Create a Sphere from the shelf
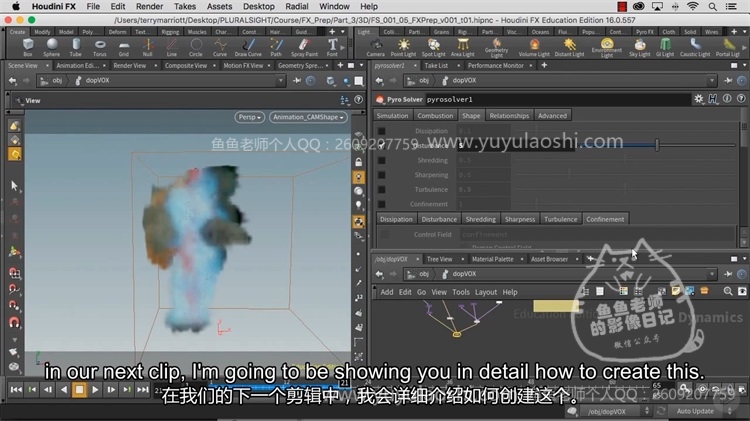 pos(52,48)
